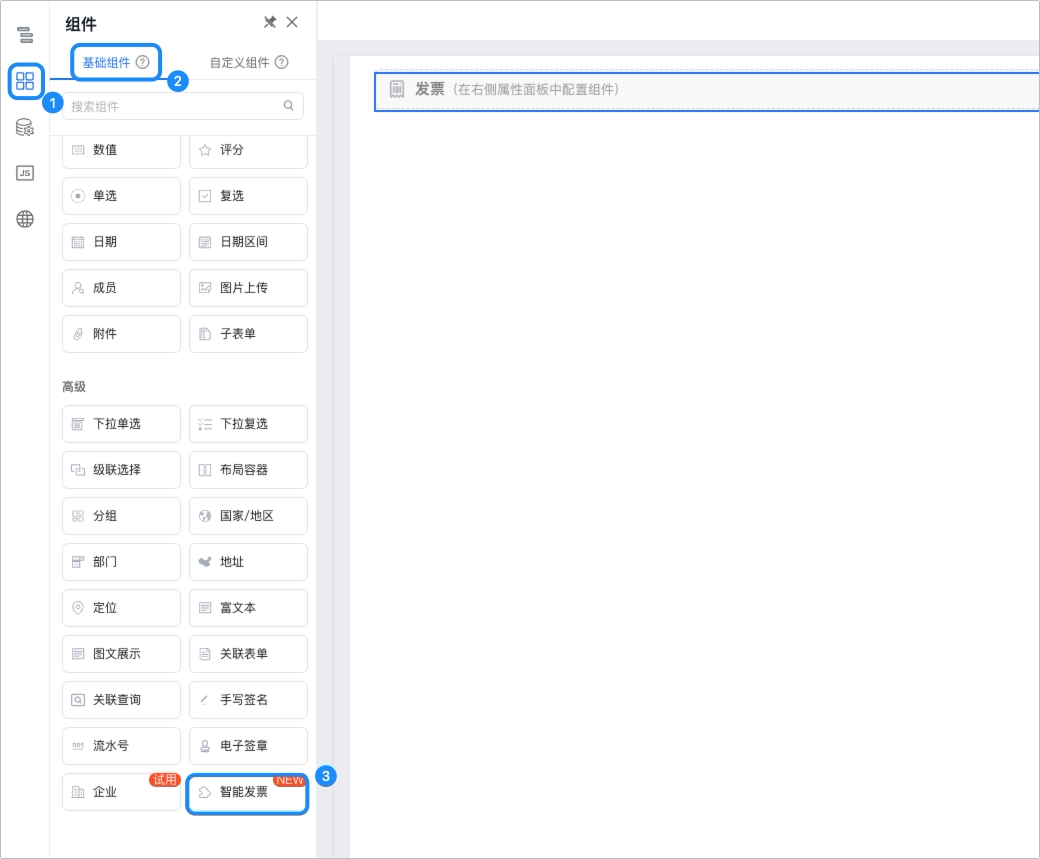Choose the 下拉复选 dropdown component
The height and width of the screenshot is (859, 1040).
pyautogui.click(x=248, y=424)
